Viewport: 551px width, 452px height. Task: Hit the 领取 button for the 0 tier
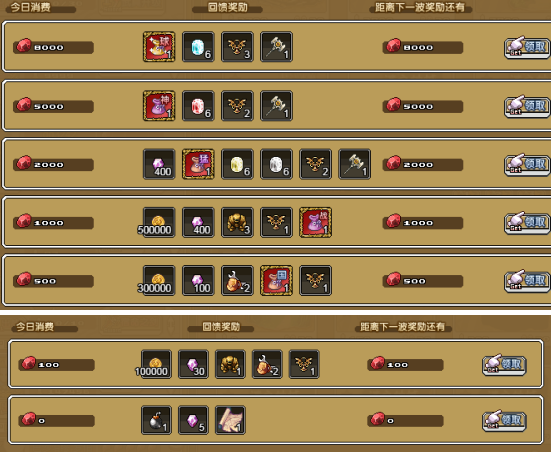504,420
